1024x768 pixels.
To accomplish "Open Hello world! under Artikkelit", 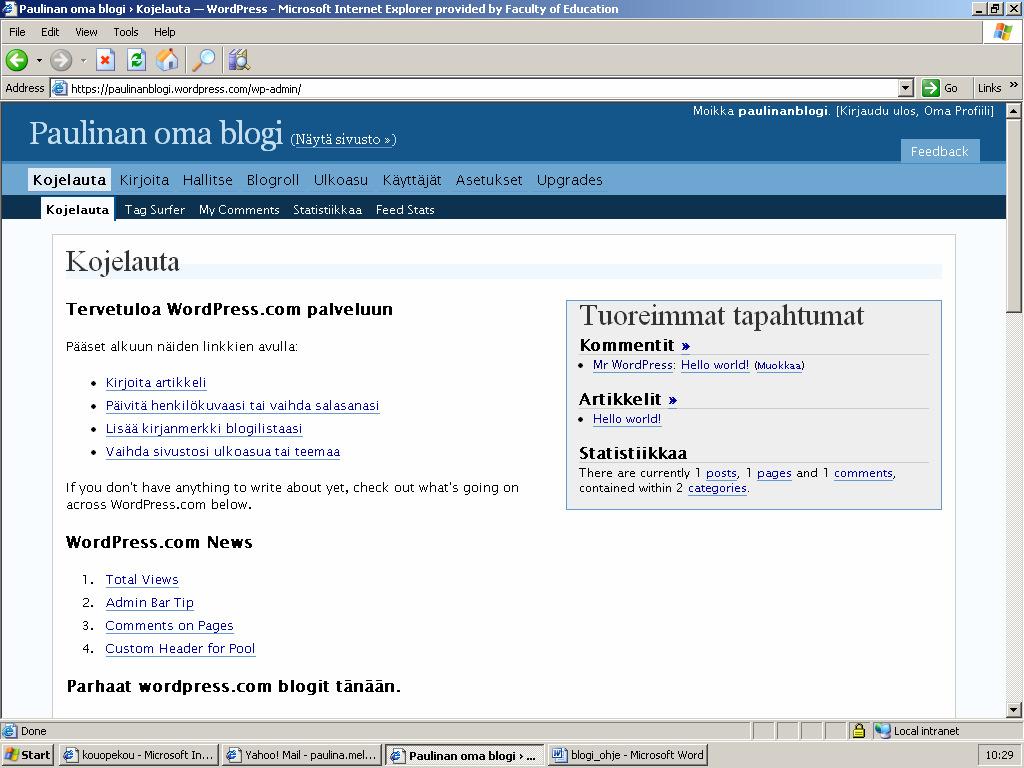I will (627, 419).
